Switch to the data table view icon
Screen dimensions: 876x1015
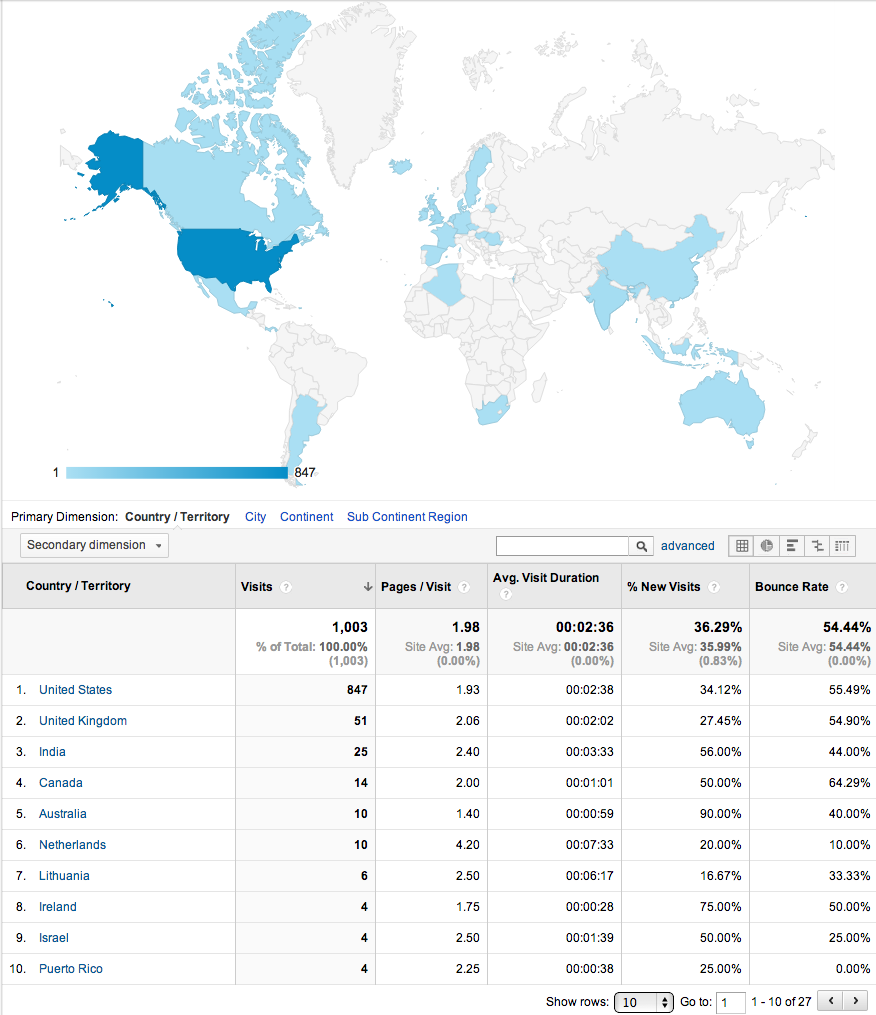point(742,546)
